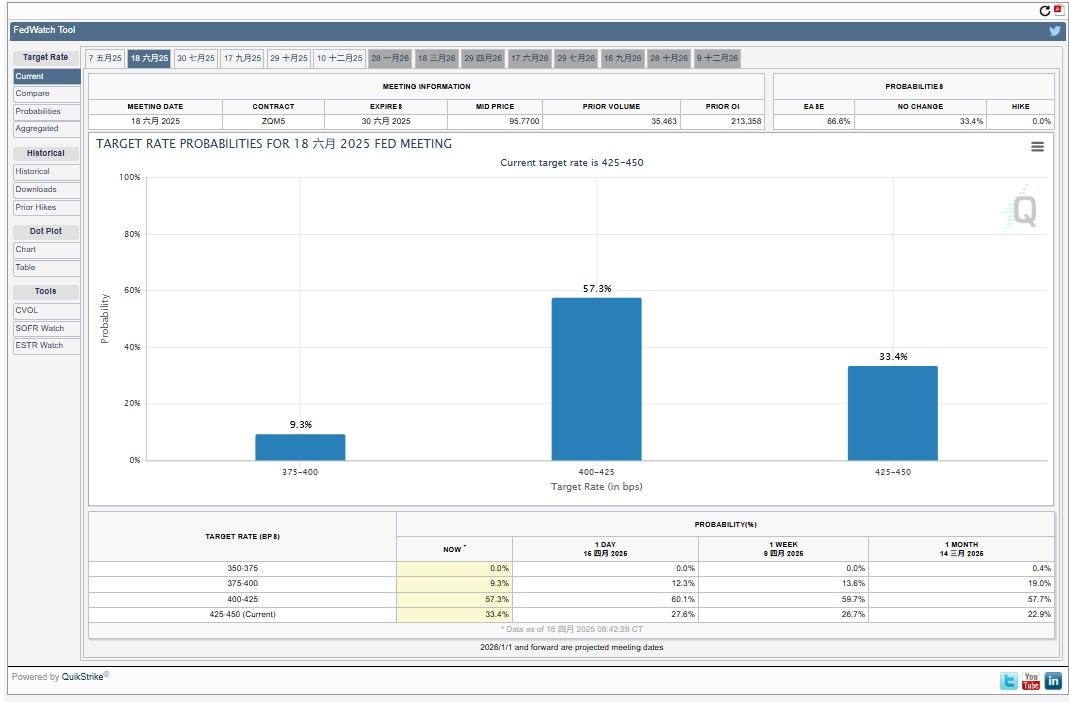The width and height of the screenshot is (1069, 702).
Task: Select the 7 五月25 meeting tab
Action: 105,58
